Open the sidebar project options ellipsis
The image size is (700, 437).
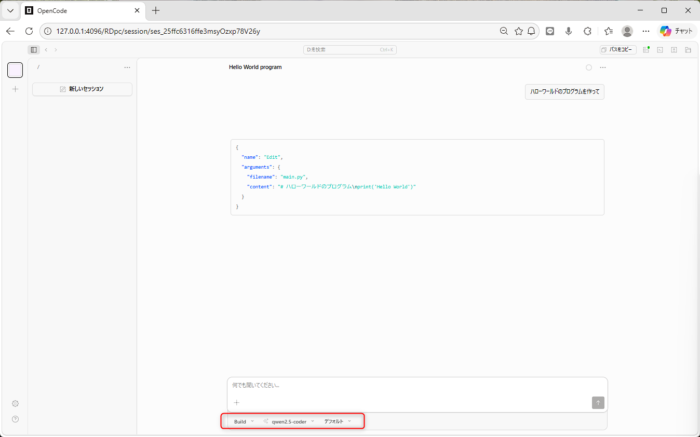(x=127, y=68)
